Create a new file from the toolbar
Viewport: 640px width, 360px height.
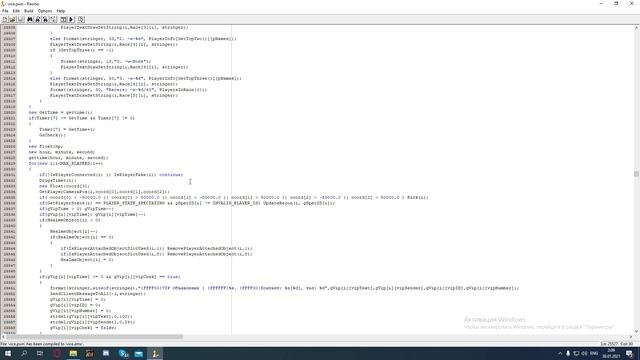[x=5, y=19]
